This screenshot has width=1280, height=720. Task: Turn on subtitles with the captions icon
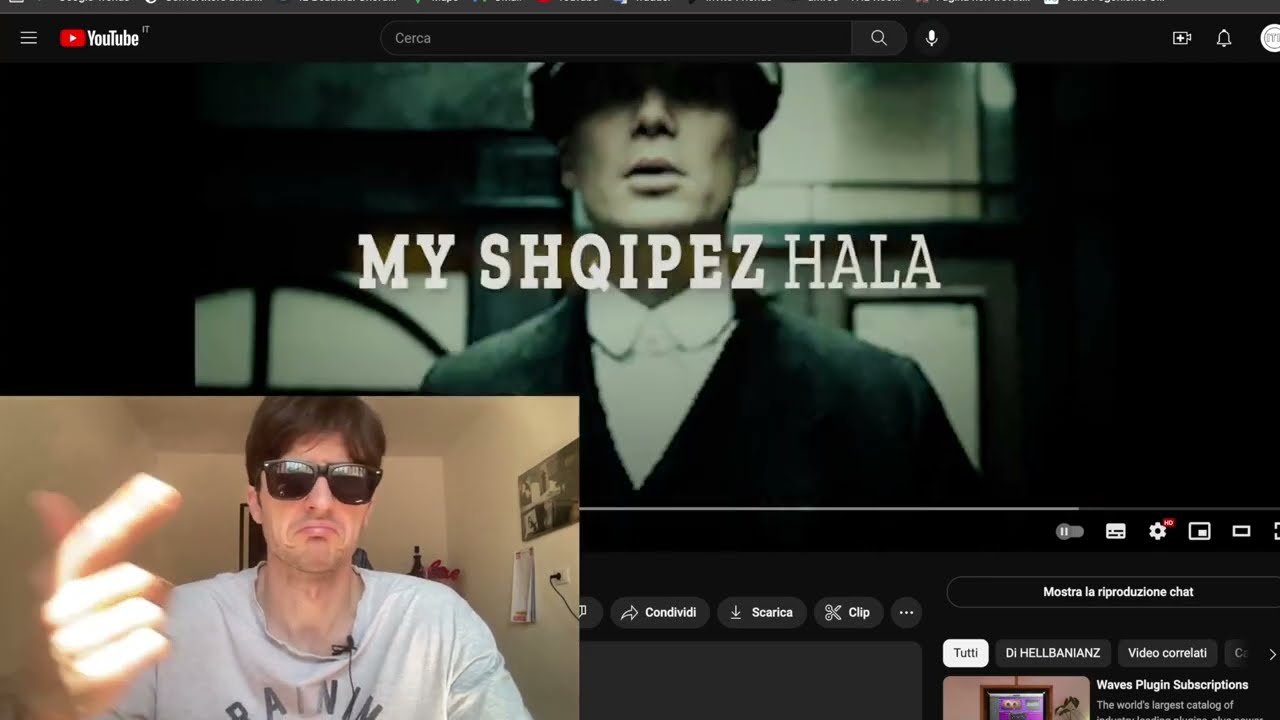pos(1116,531)
